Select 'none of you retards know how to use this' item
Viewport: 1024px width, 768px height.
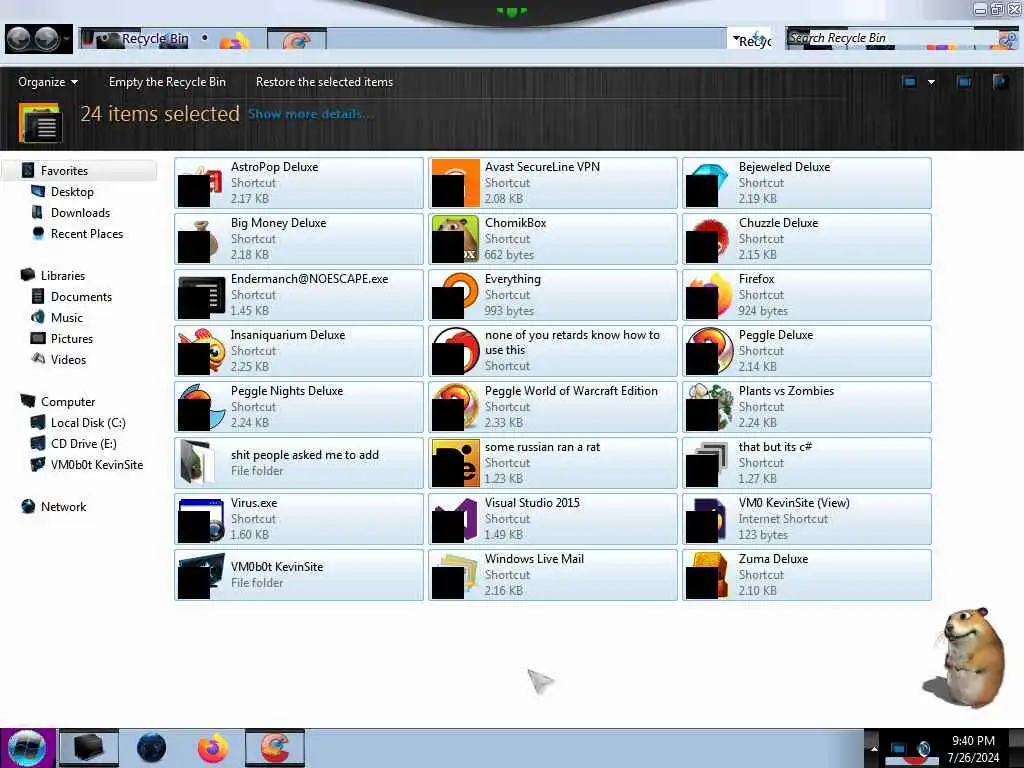click(x=552, y=351)
